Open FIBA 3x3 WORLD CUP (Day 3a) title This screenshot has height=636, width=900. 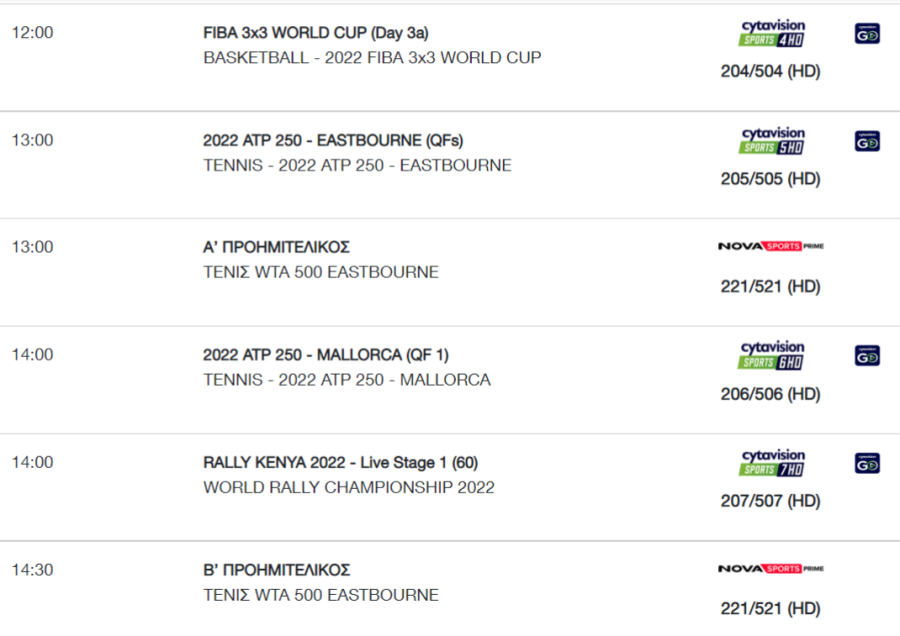pyautogui.click(x=316, y=33)
